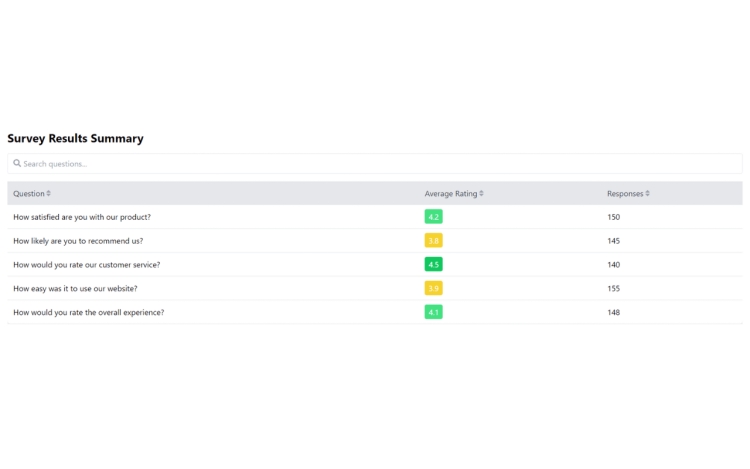Select the 4.1 green rating badge

(x=433, y=312)
